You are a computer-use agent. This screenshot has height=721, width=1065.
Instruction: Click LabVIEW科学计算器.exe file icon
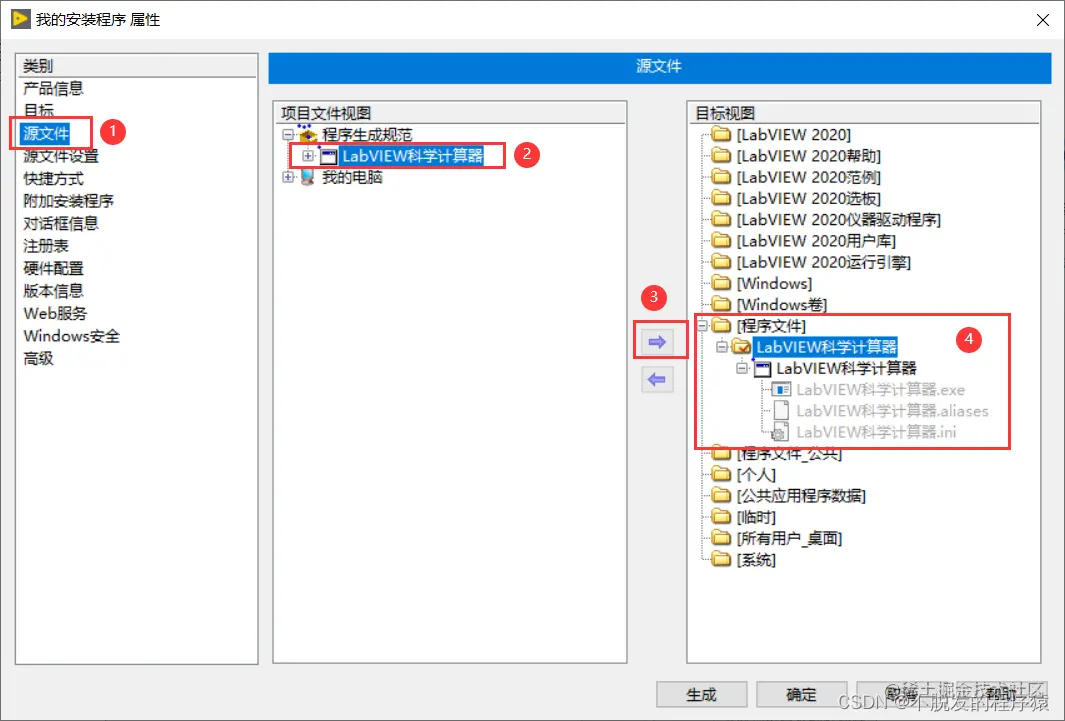(x=781, y=390)
